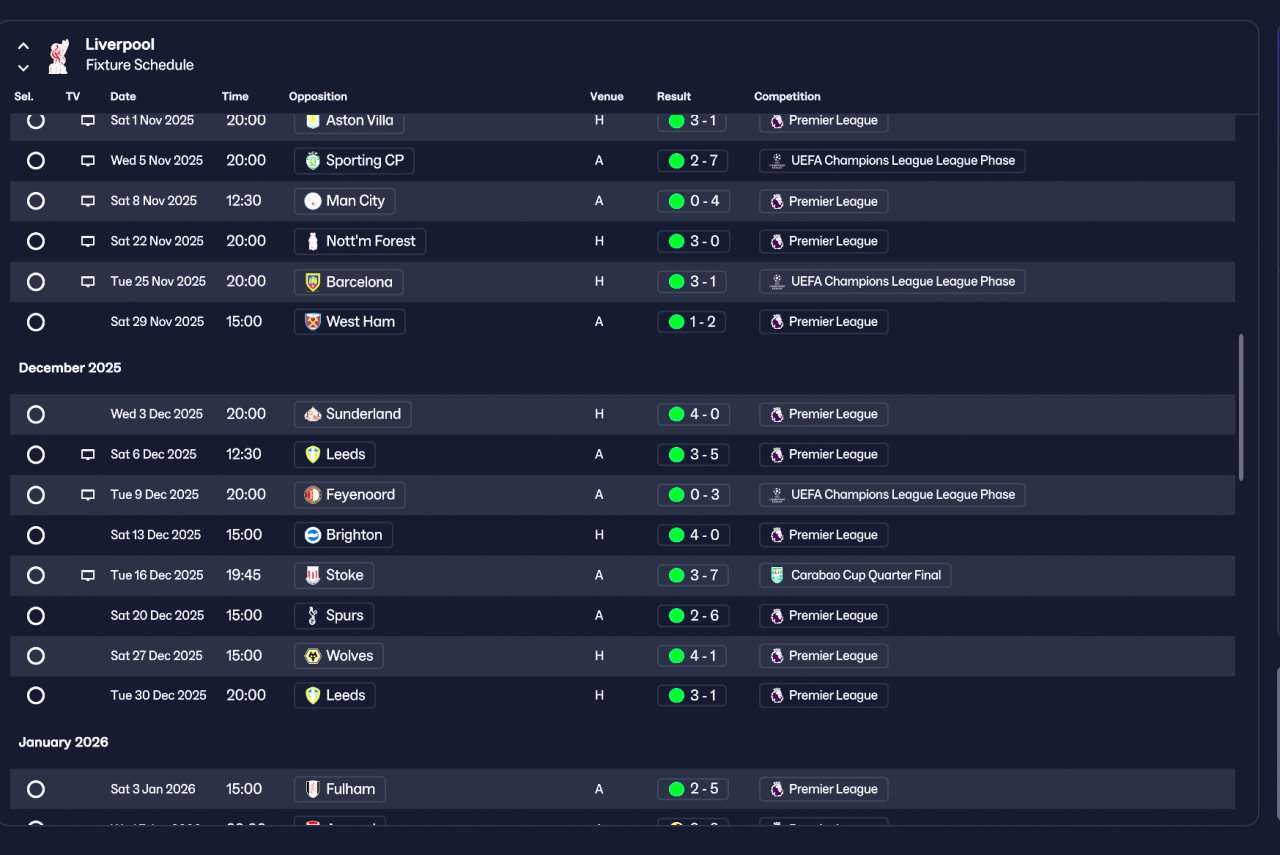The width and height of the screenshot is (1280, 855).
Task: Click Stoke club badge icon
Action: [313, 575]
